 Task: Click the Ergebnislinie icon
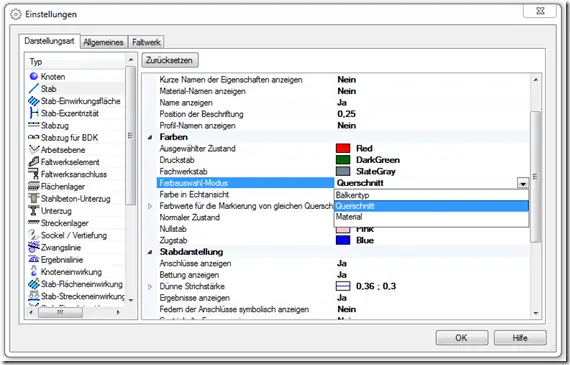click(x=34, y=260)
